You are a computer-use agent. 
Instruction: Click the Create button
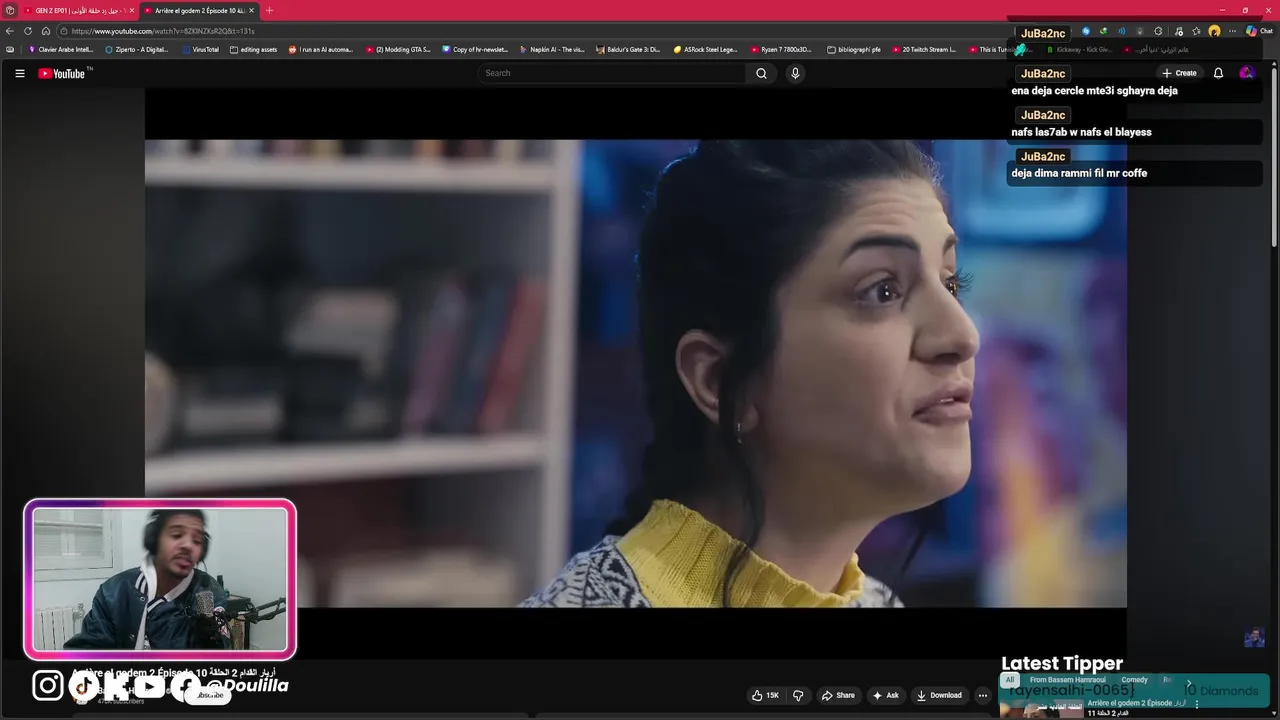(x=1179, y=73)
